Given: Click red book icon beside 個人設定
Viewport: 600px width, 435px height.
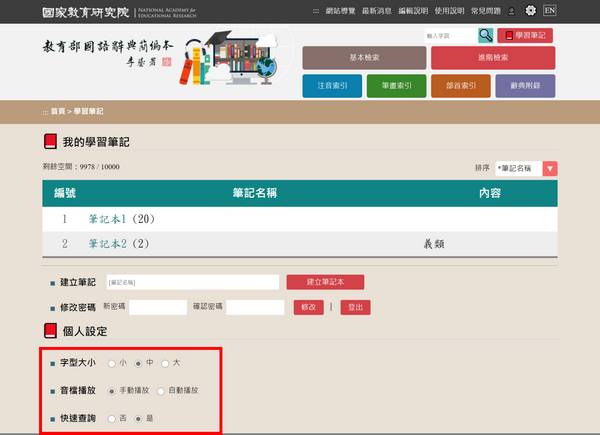Looking at the screenshot, I should (51, 331).
